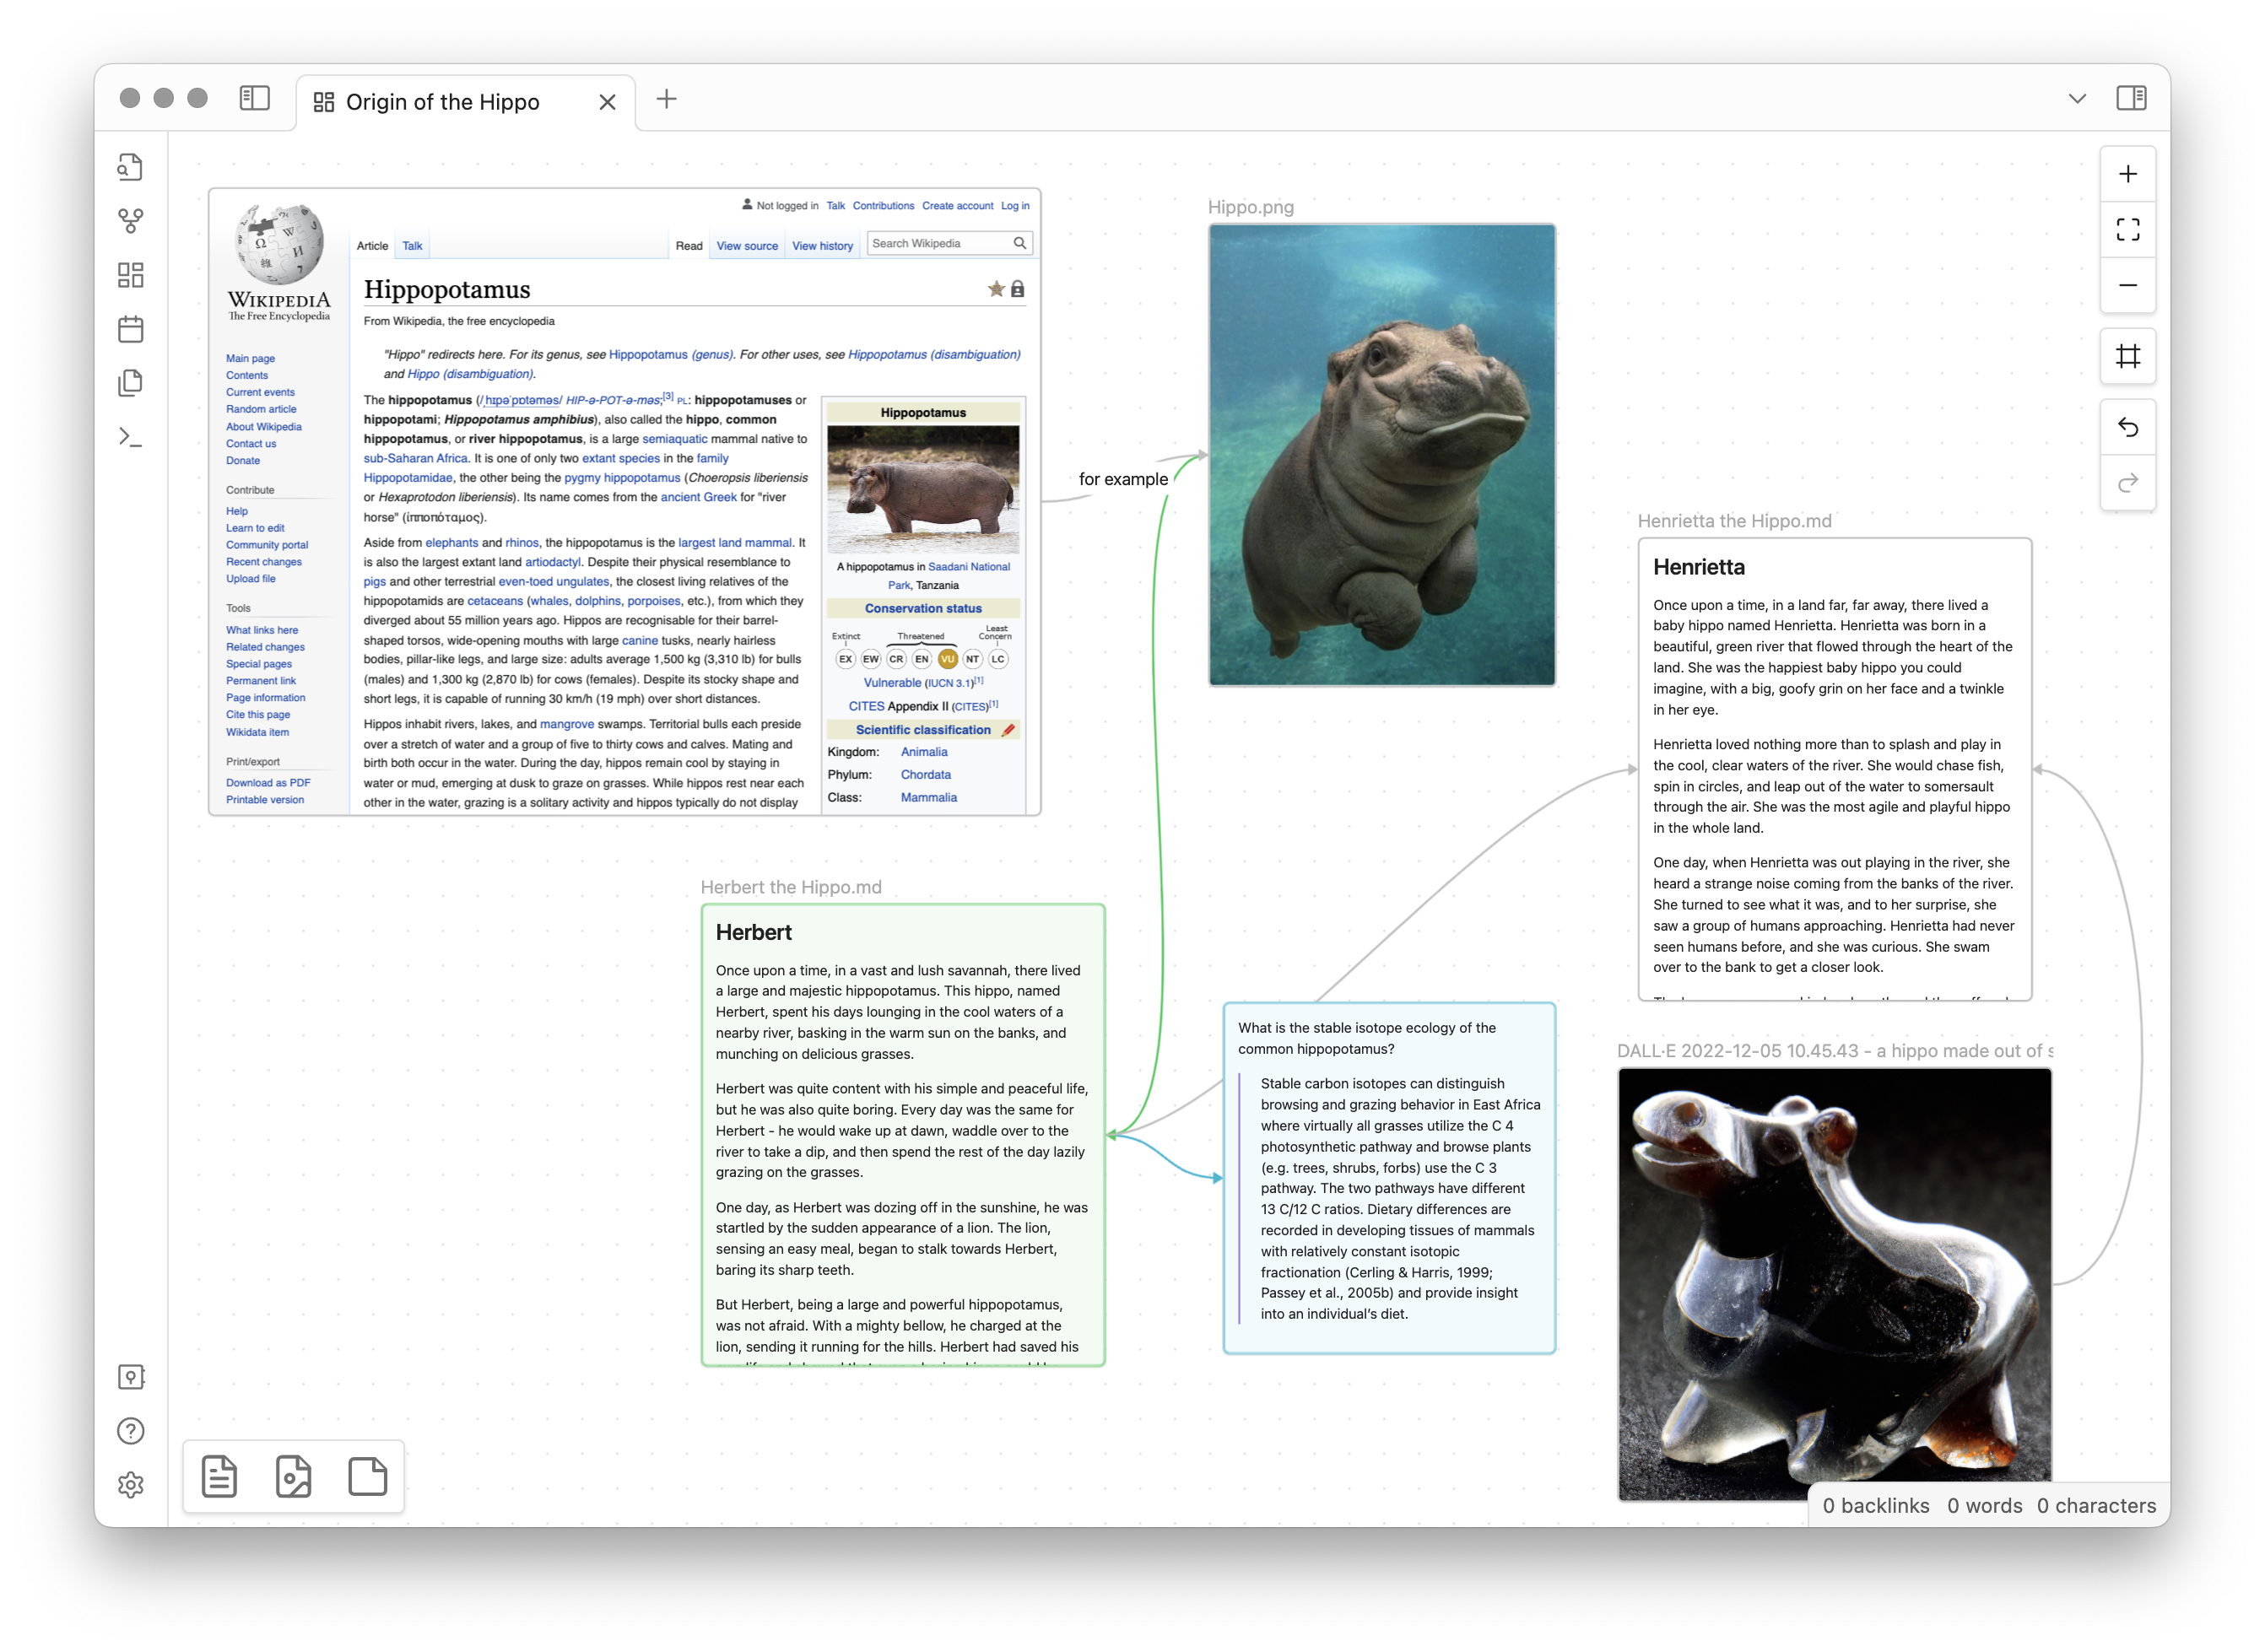Create a new canvas icon
The image size is (2265, 1652).
click(x=130, y=275)
